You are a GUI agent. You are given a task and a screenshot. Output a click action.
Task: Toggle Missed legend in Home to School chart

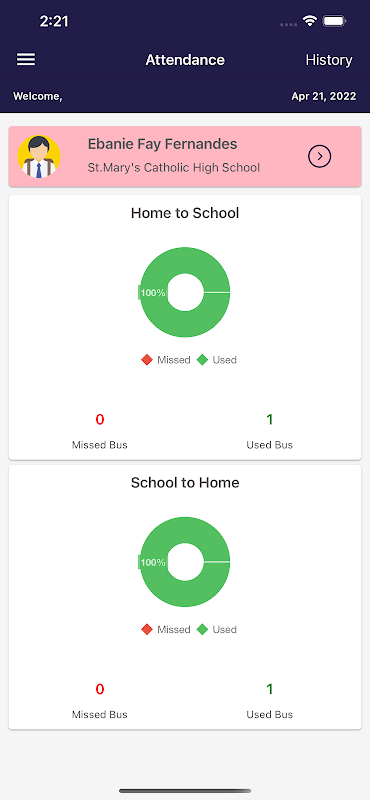pyautogui.click(x=166, y=360)
